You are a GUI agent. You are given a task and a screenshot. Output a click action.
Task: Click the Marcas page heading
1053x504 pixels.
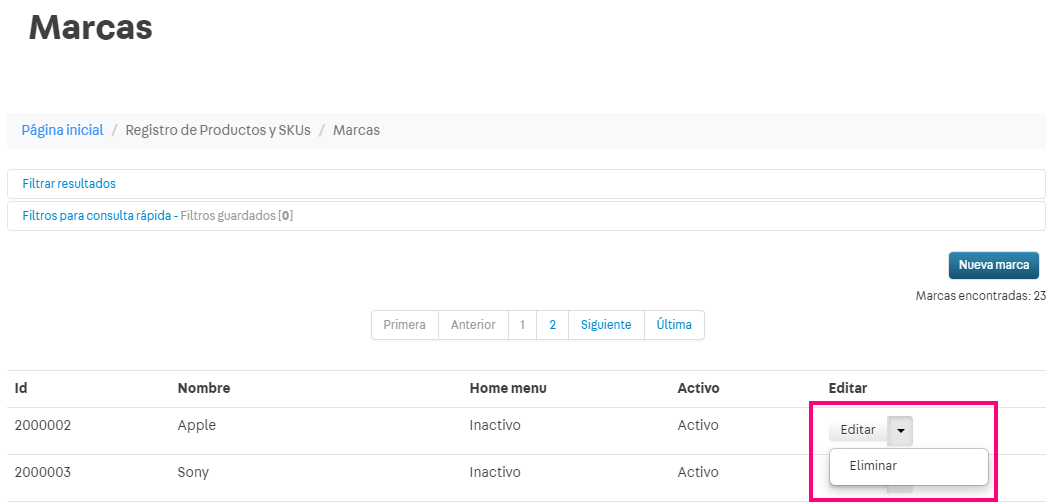click(91, 28)
